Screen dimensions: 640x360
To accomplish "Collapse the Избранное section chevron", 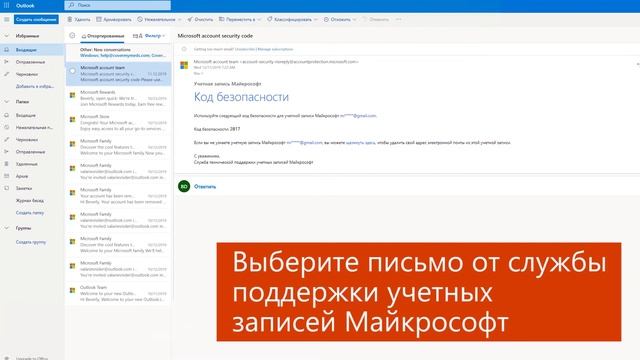I will pyautogui.click(x=7, y=36).
